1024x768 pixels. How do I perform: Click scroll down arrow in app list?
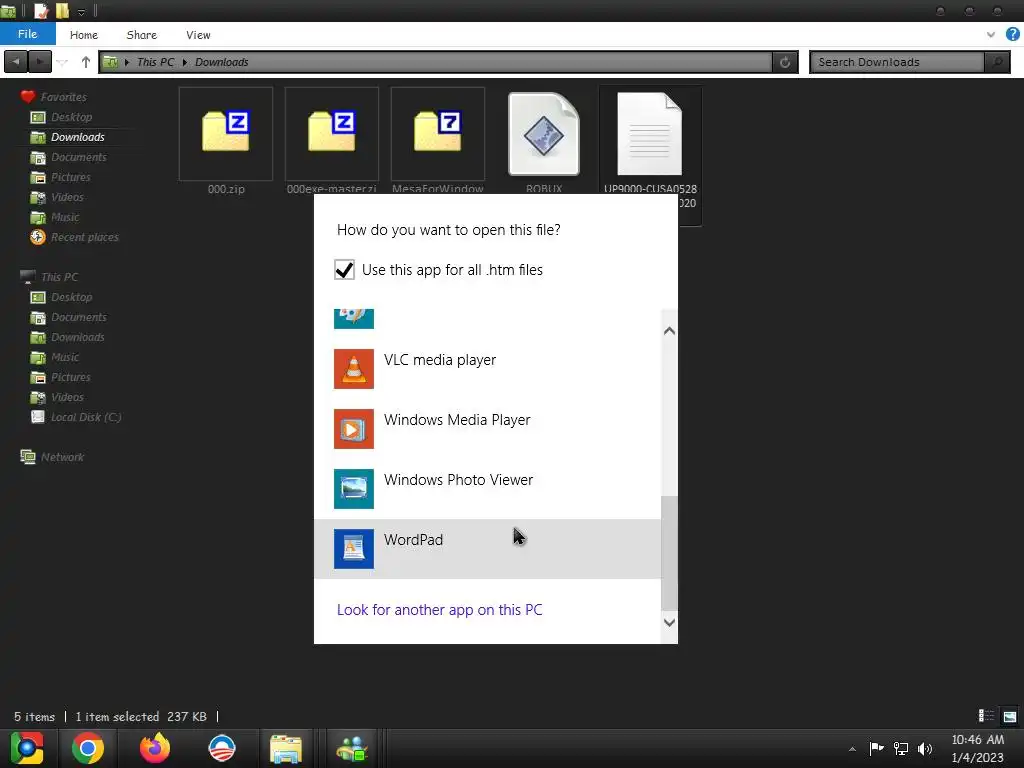[x=669, y=622]
